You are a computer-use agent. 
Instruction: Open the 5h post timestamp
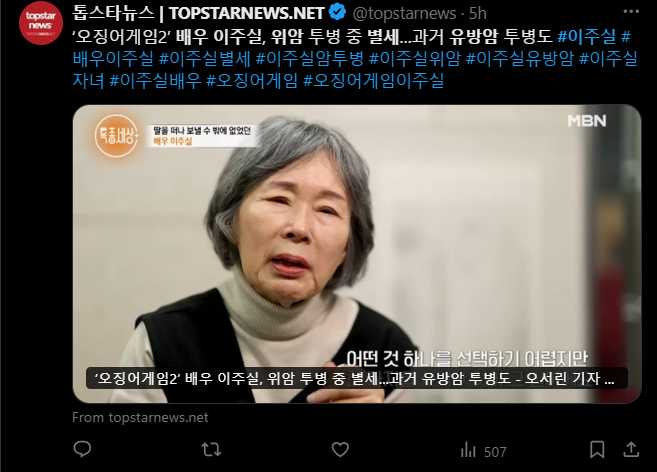pos(477,13)
